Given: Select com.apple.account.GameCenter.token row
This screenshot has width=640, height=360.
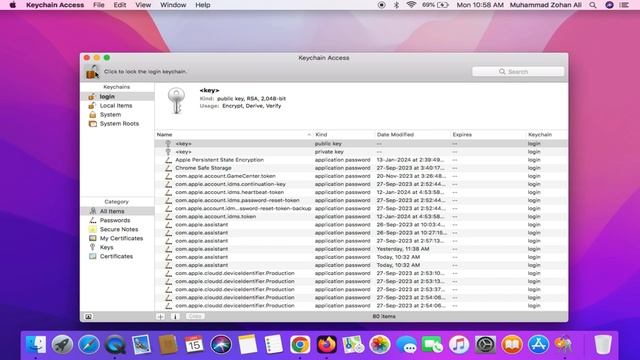Looking at the screenshot, I should click(361, 176).
